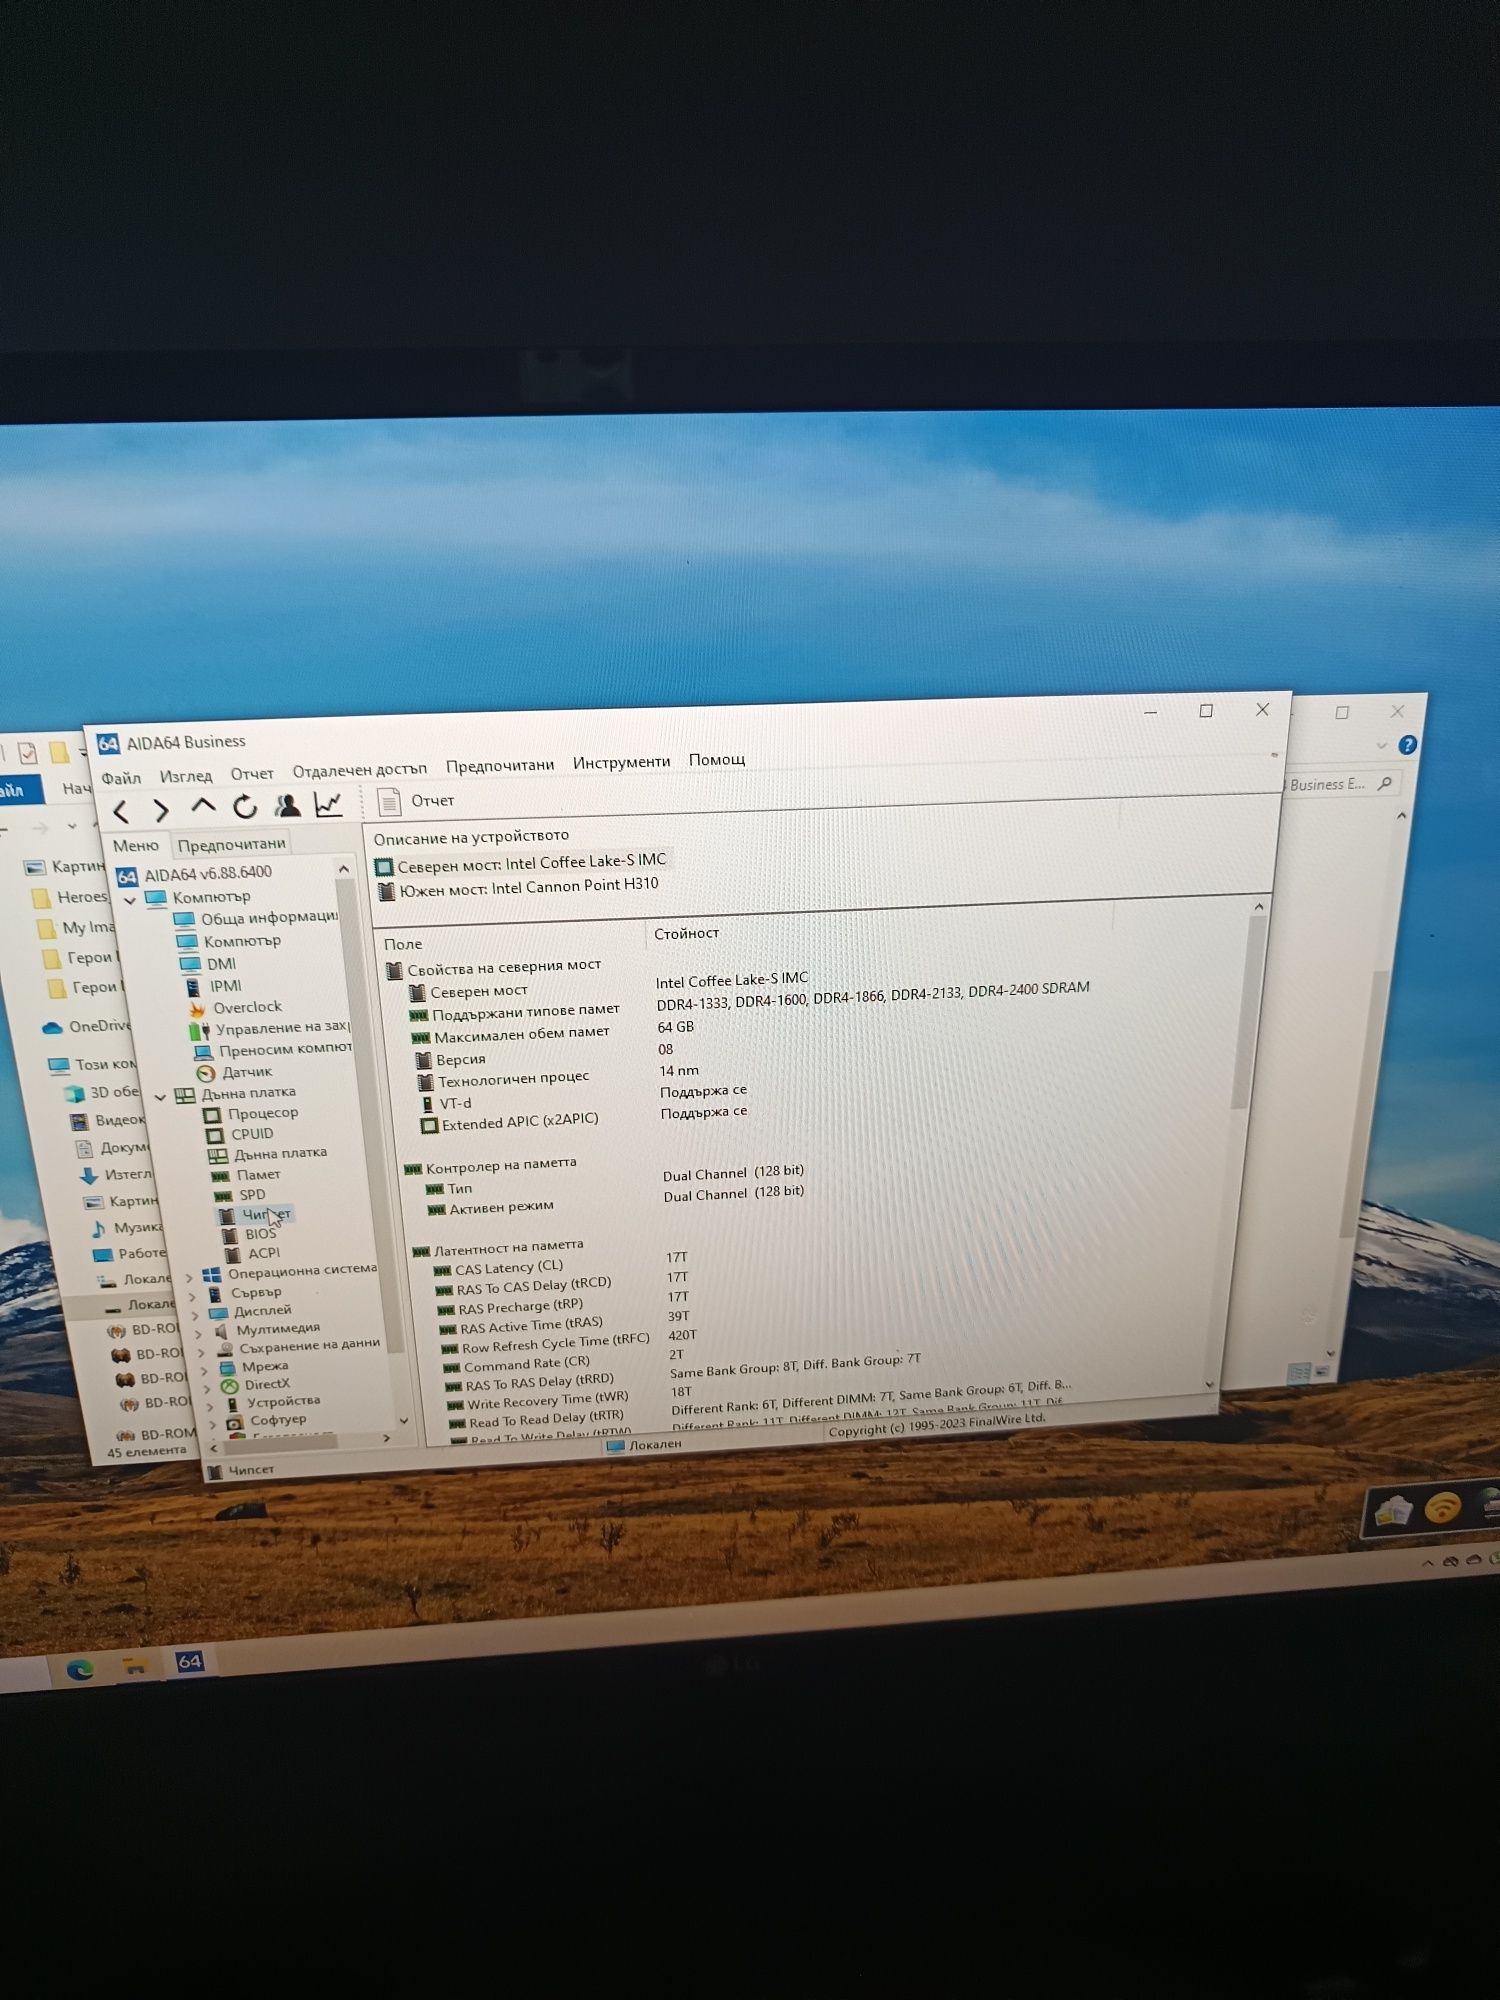Open the Предпочитани menu
The height and width of the screenshot is (2000, 1500).
(500, 765)
